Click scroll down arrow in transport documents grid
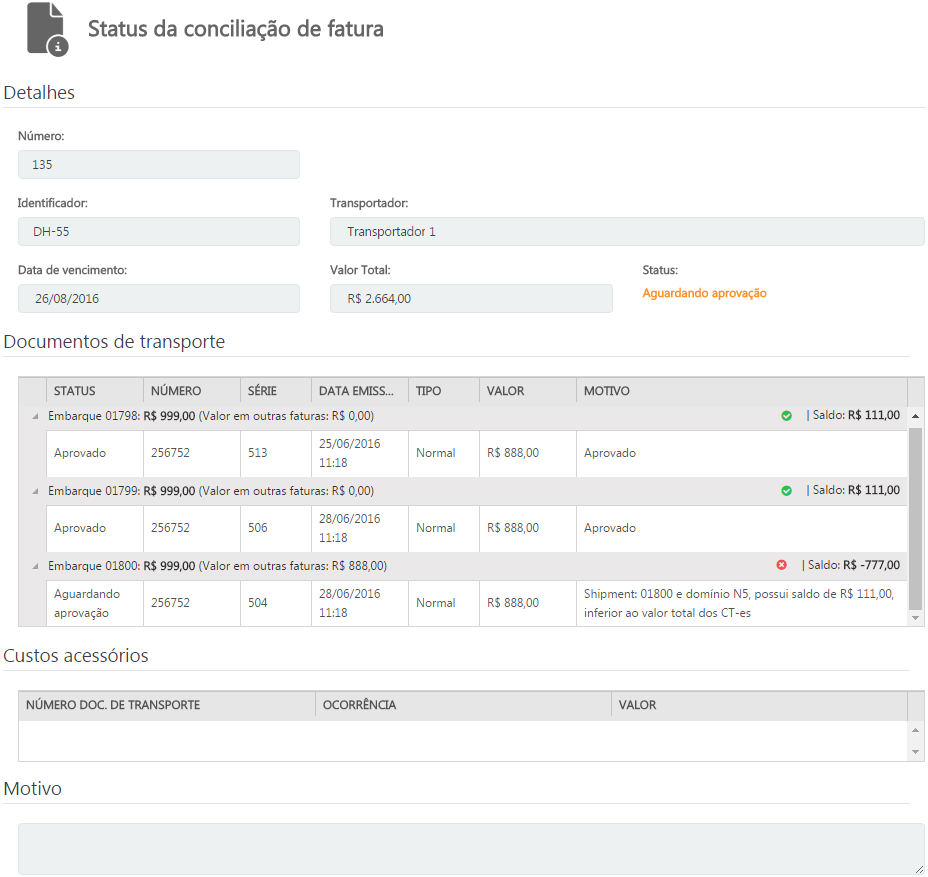Screen dimensions: 928x877 point(916,618)
